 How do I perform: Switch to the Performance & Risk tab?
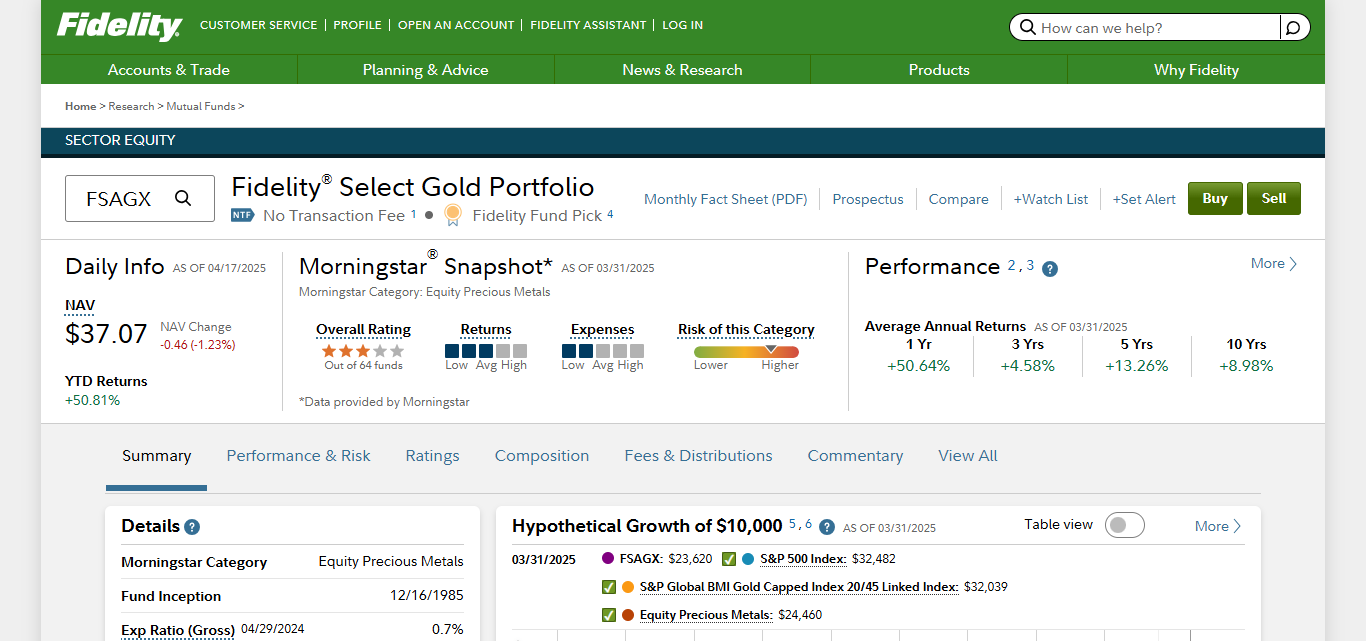298,456
